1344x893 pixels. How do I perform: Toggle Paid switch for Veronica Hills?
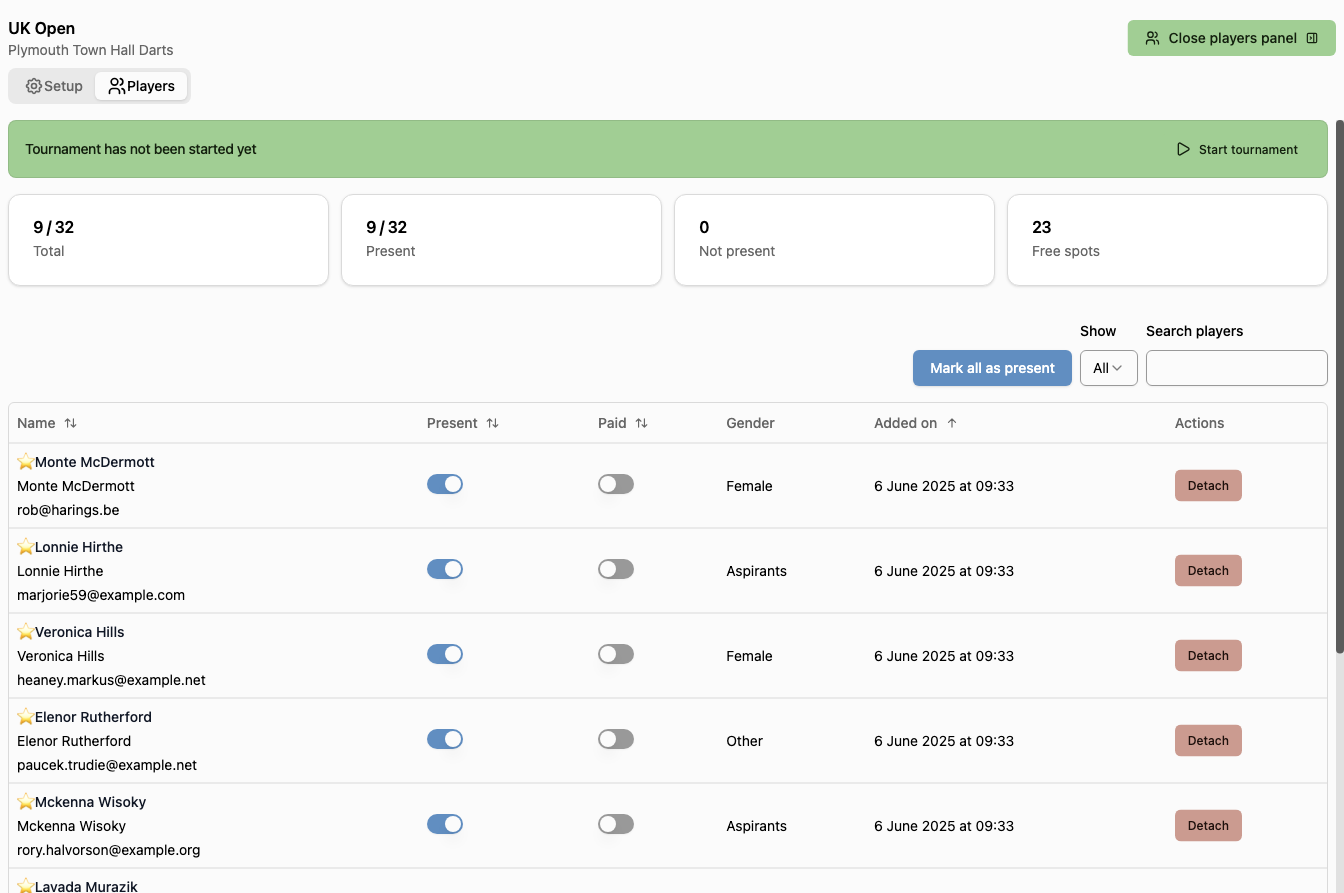(x=616, y=654)
